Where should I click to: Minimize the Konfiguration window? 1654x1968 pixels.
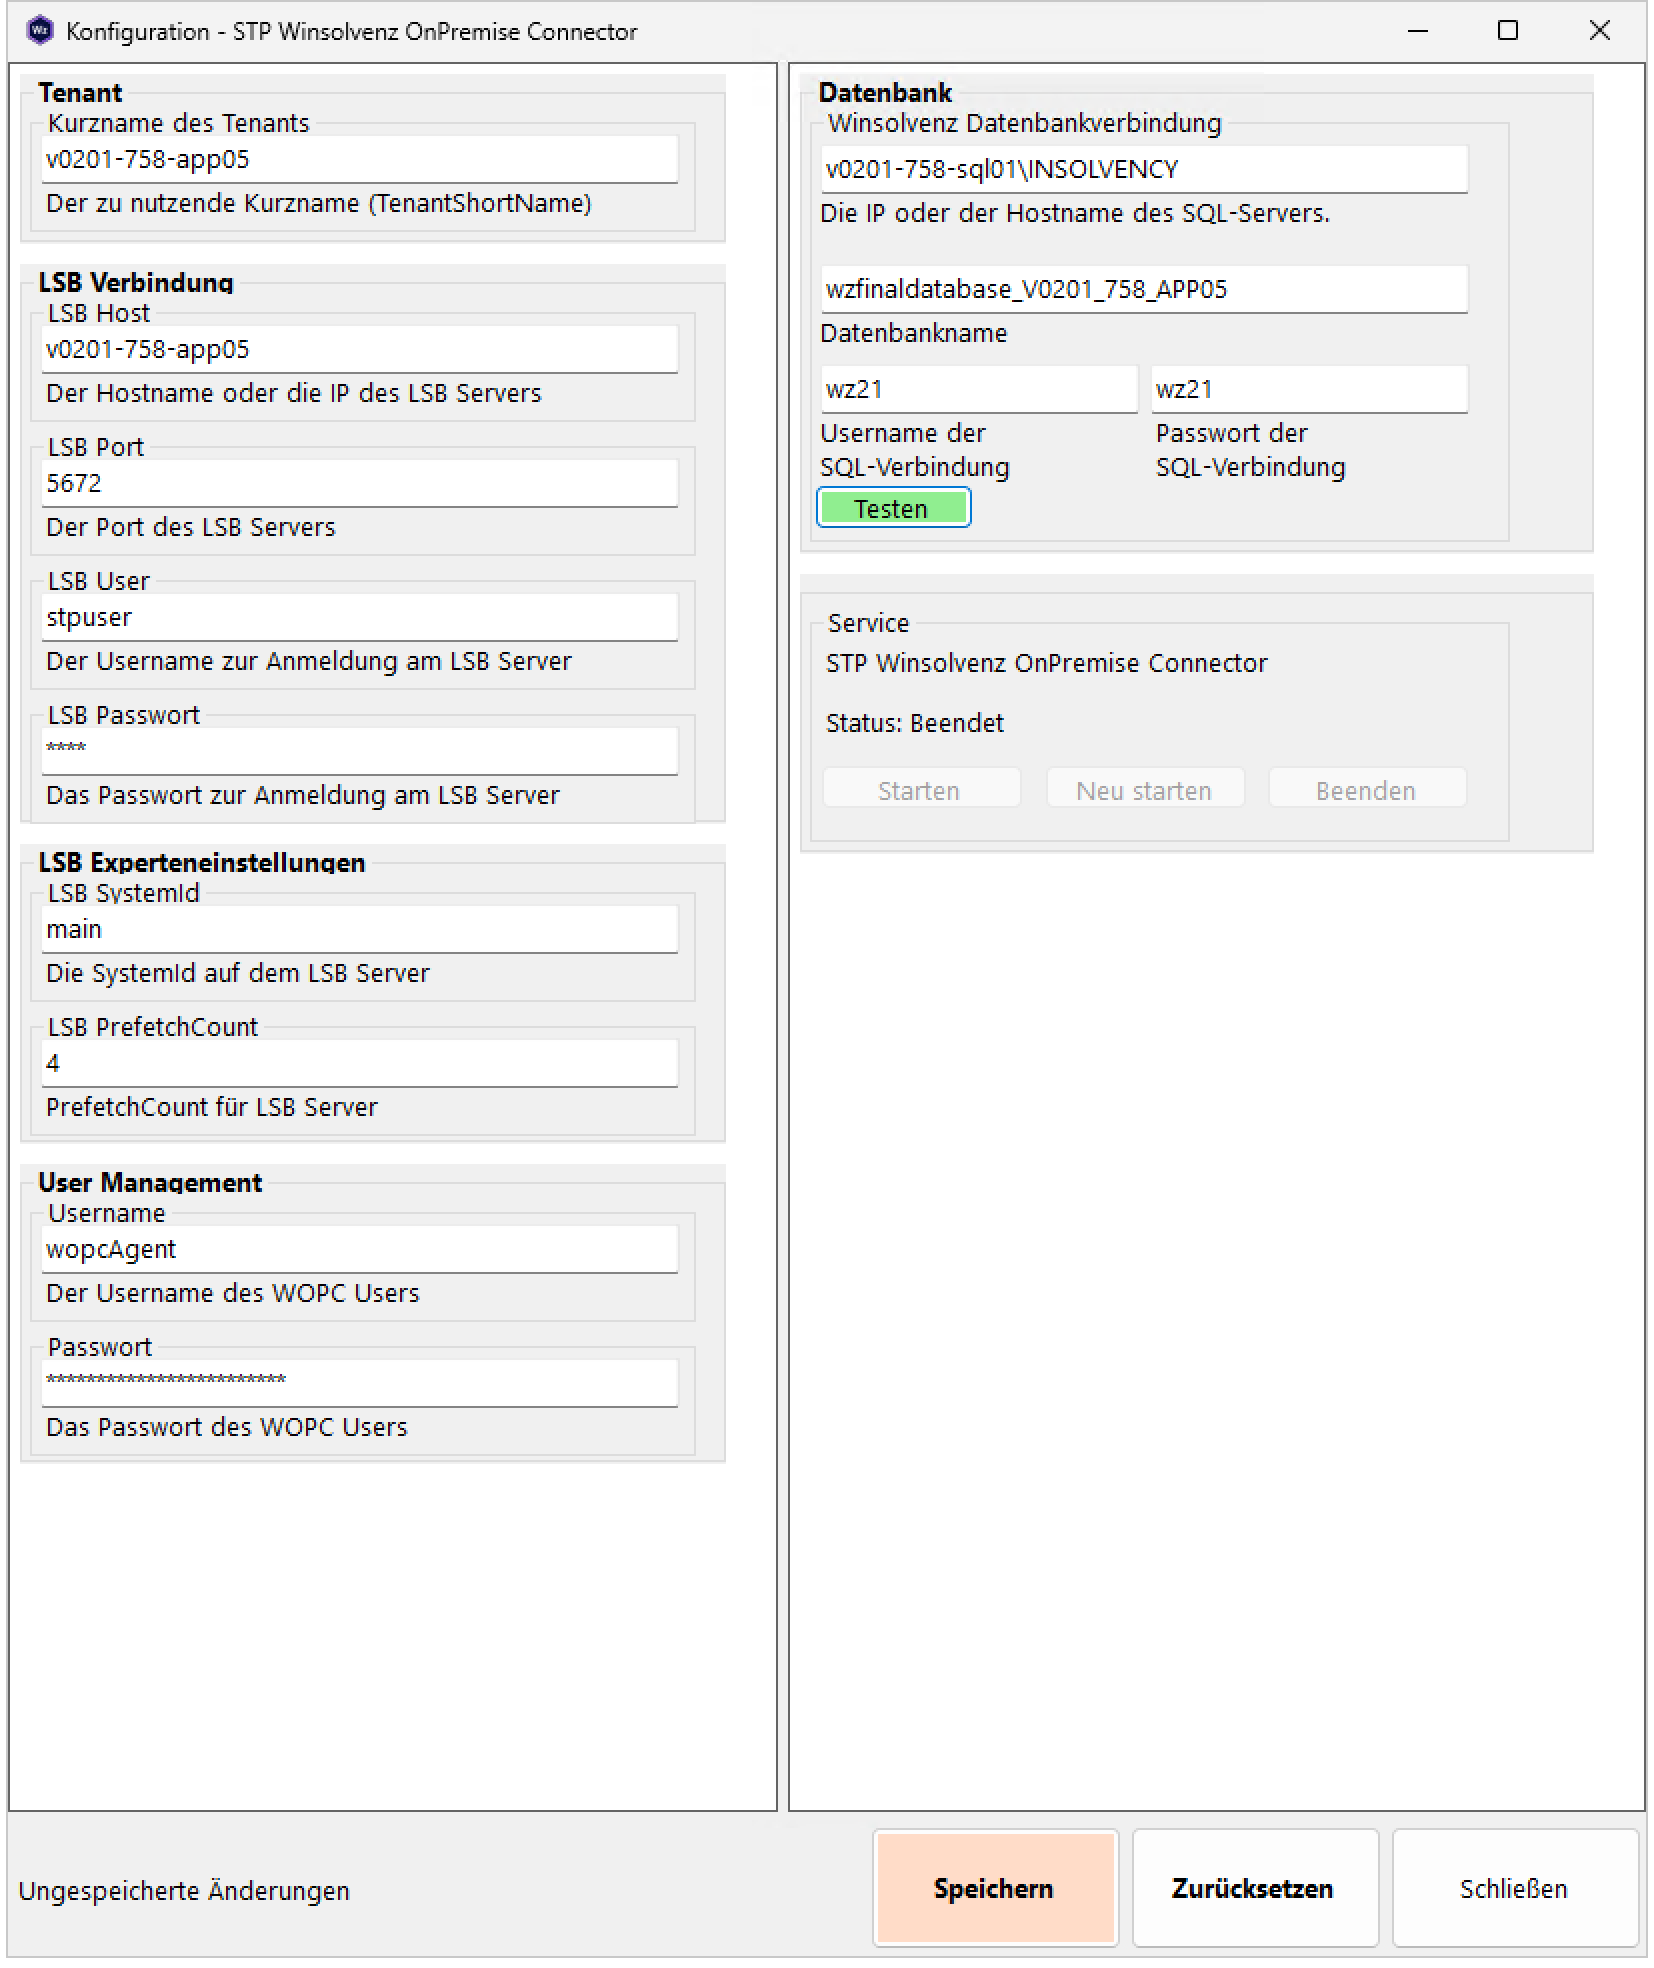click(1418, 31)
